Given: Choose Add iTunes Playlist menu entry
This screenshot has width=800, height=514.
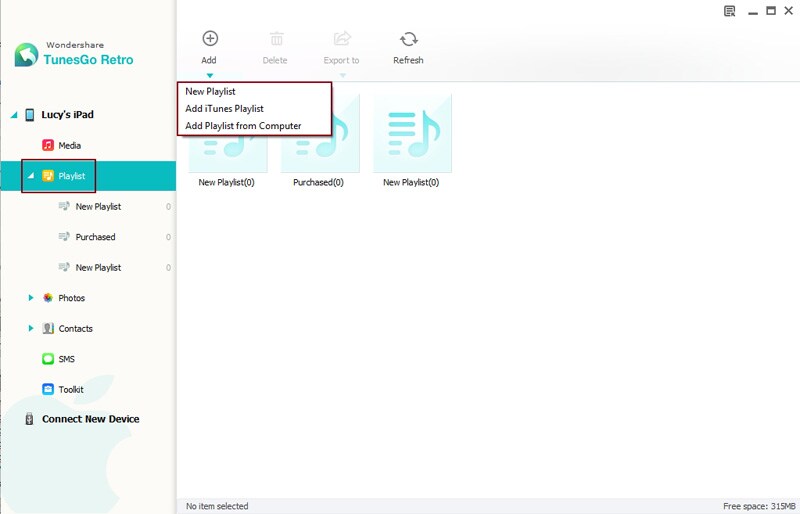Looking at the screenshot, I should coord(224,108).
